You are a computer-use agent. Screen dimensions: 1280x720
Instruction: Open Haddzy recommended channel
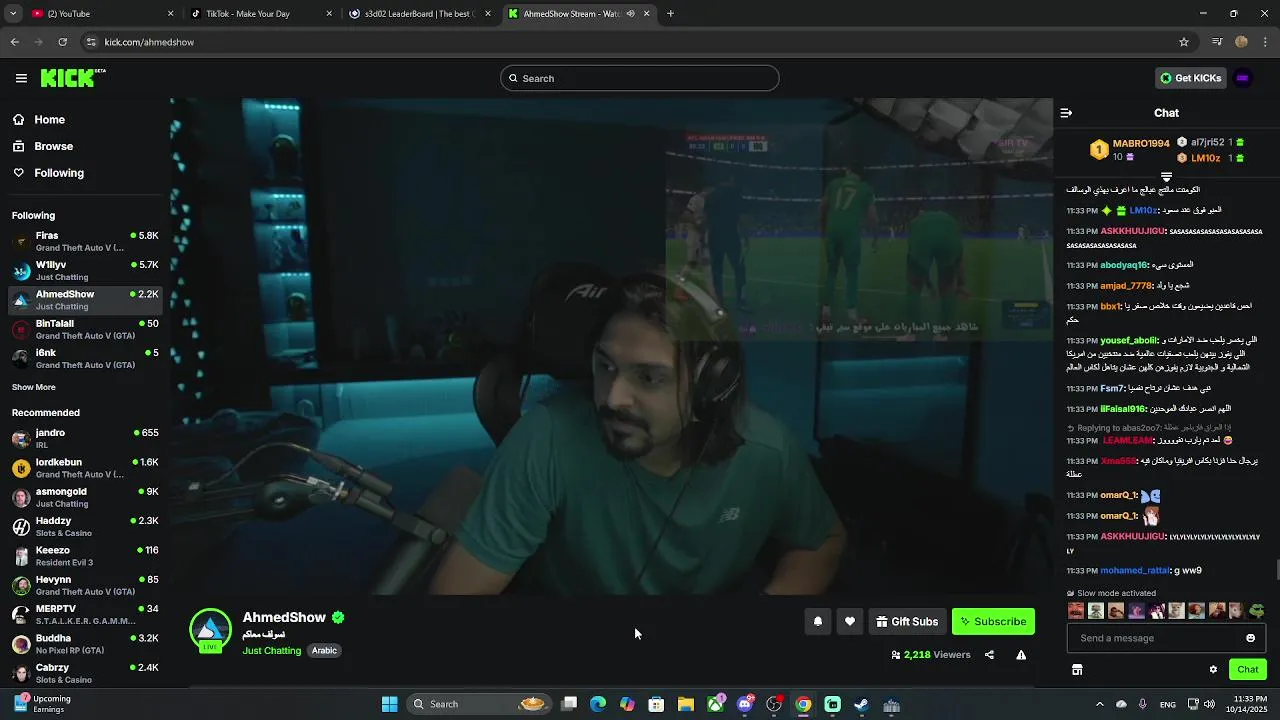[85, 526]
